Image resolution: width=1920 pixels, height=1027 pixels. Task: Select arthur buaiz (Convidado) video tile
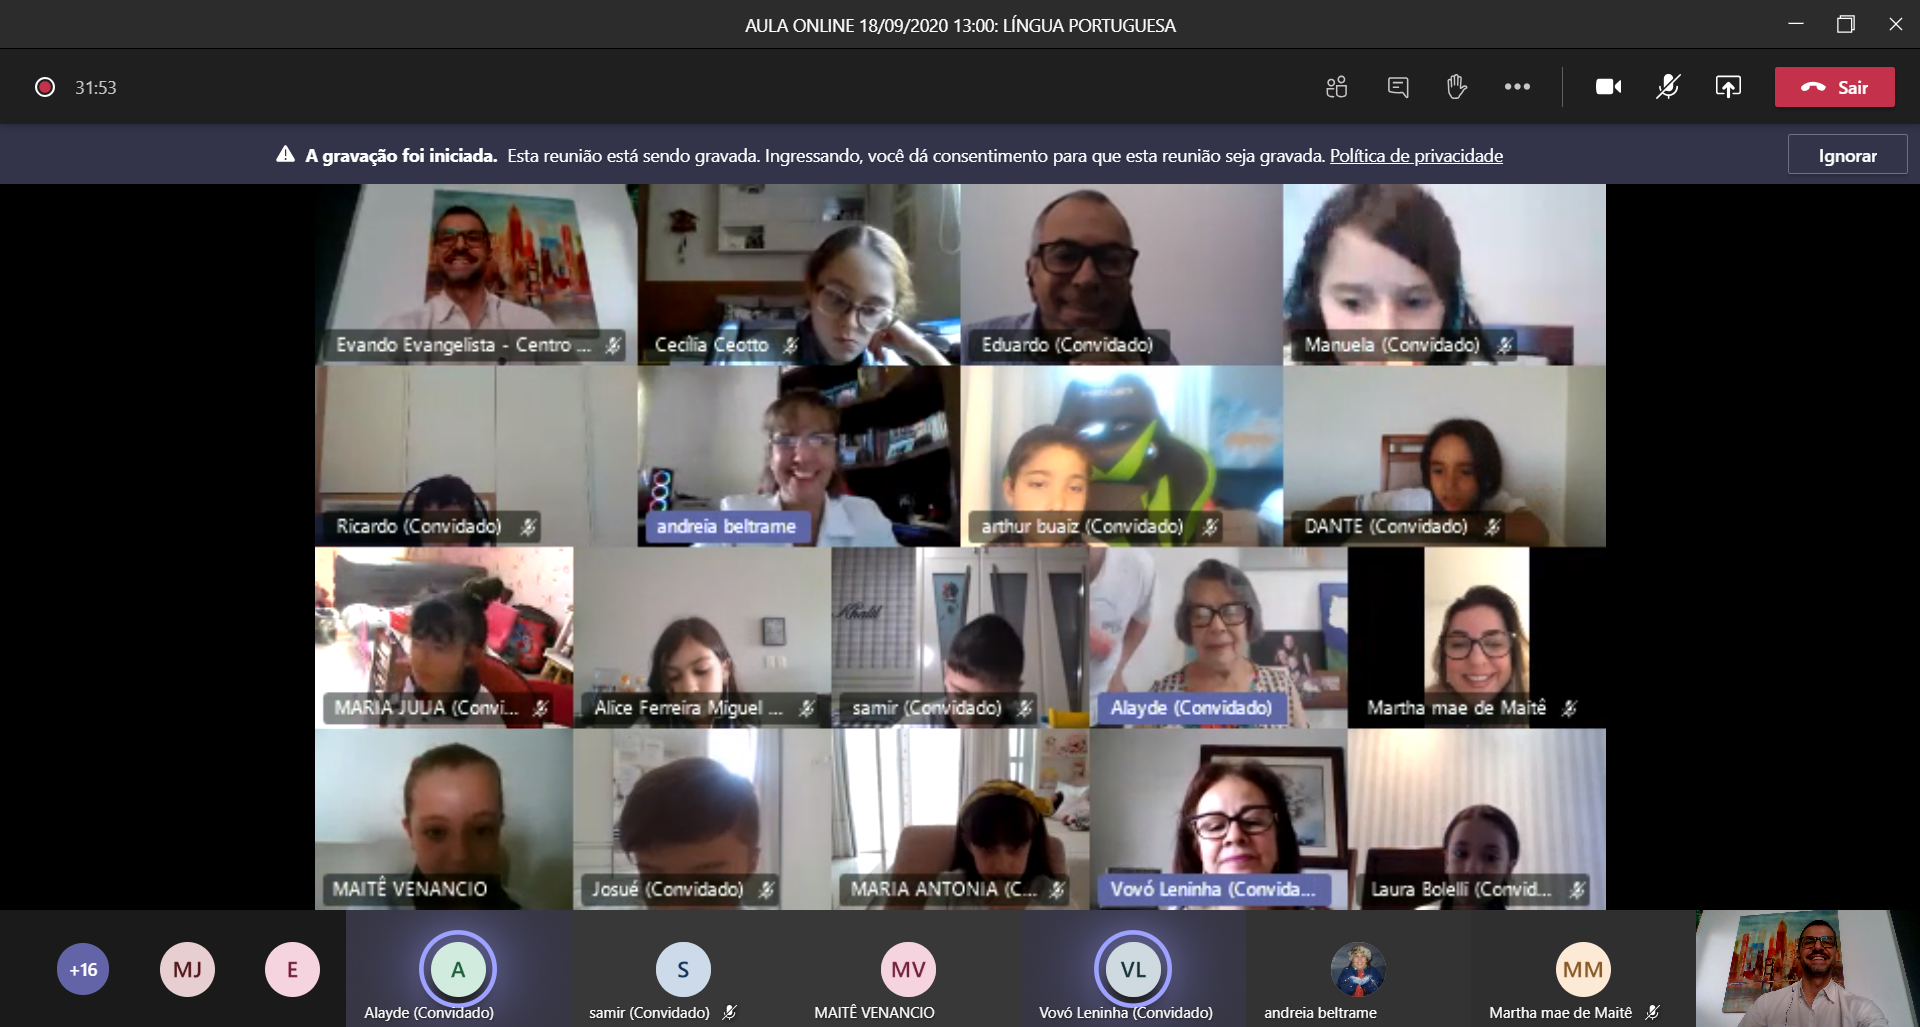tap(1122, 456)
